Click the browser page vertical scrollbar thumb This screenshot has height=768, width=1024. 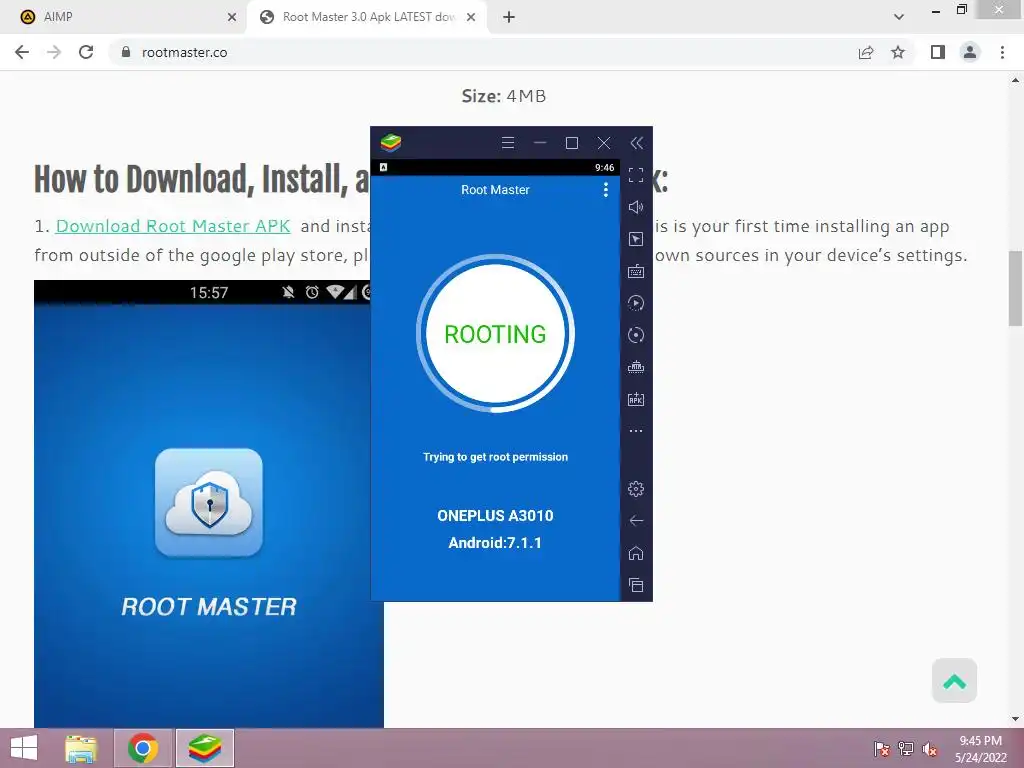(1015, 288)
